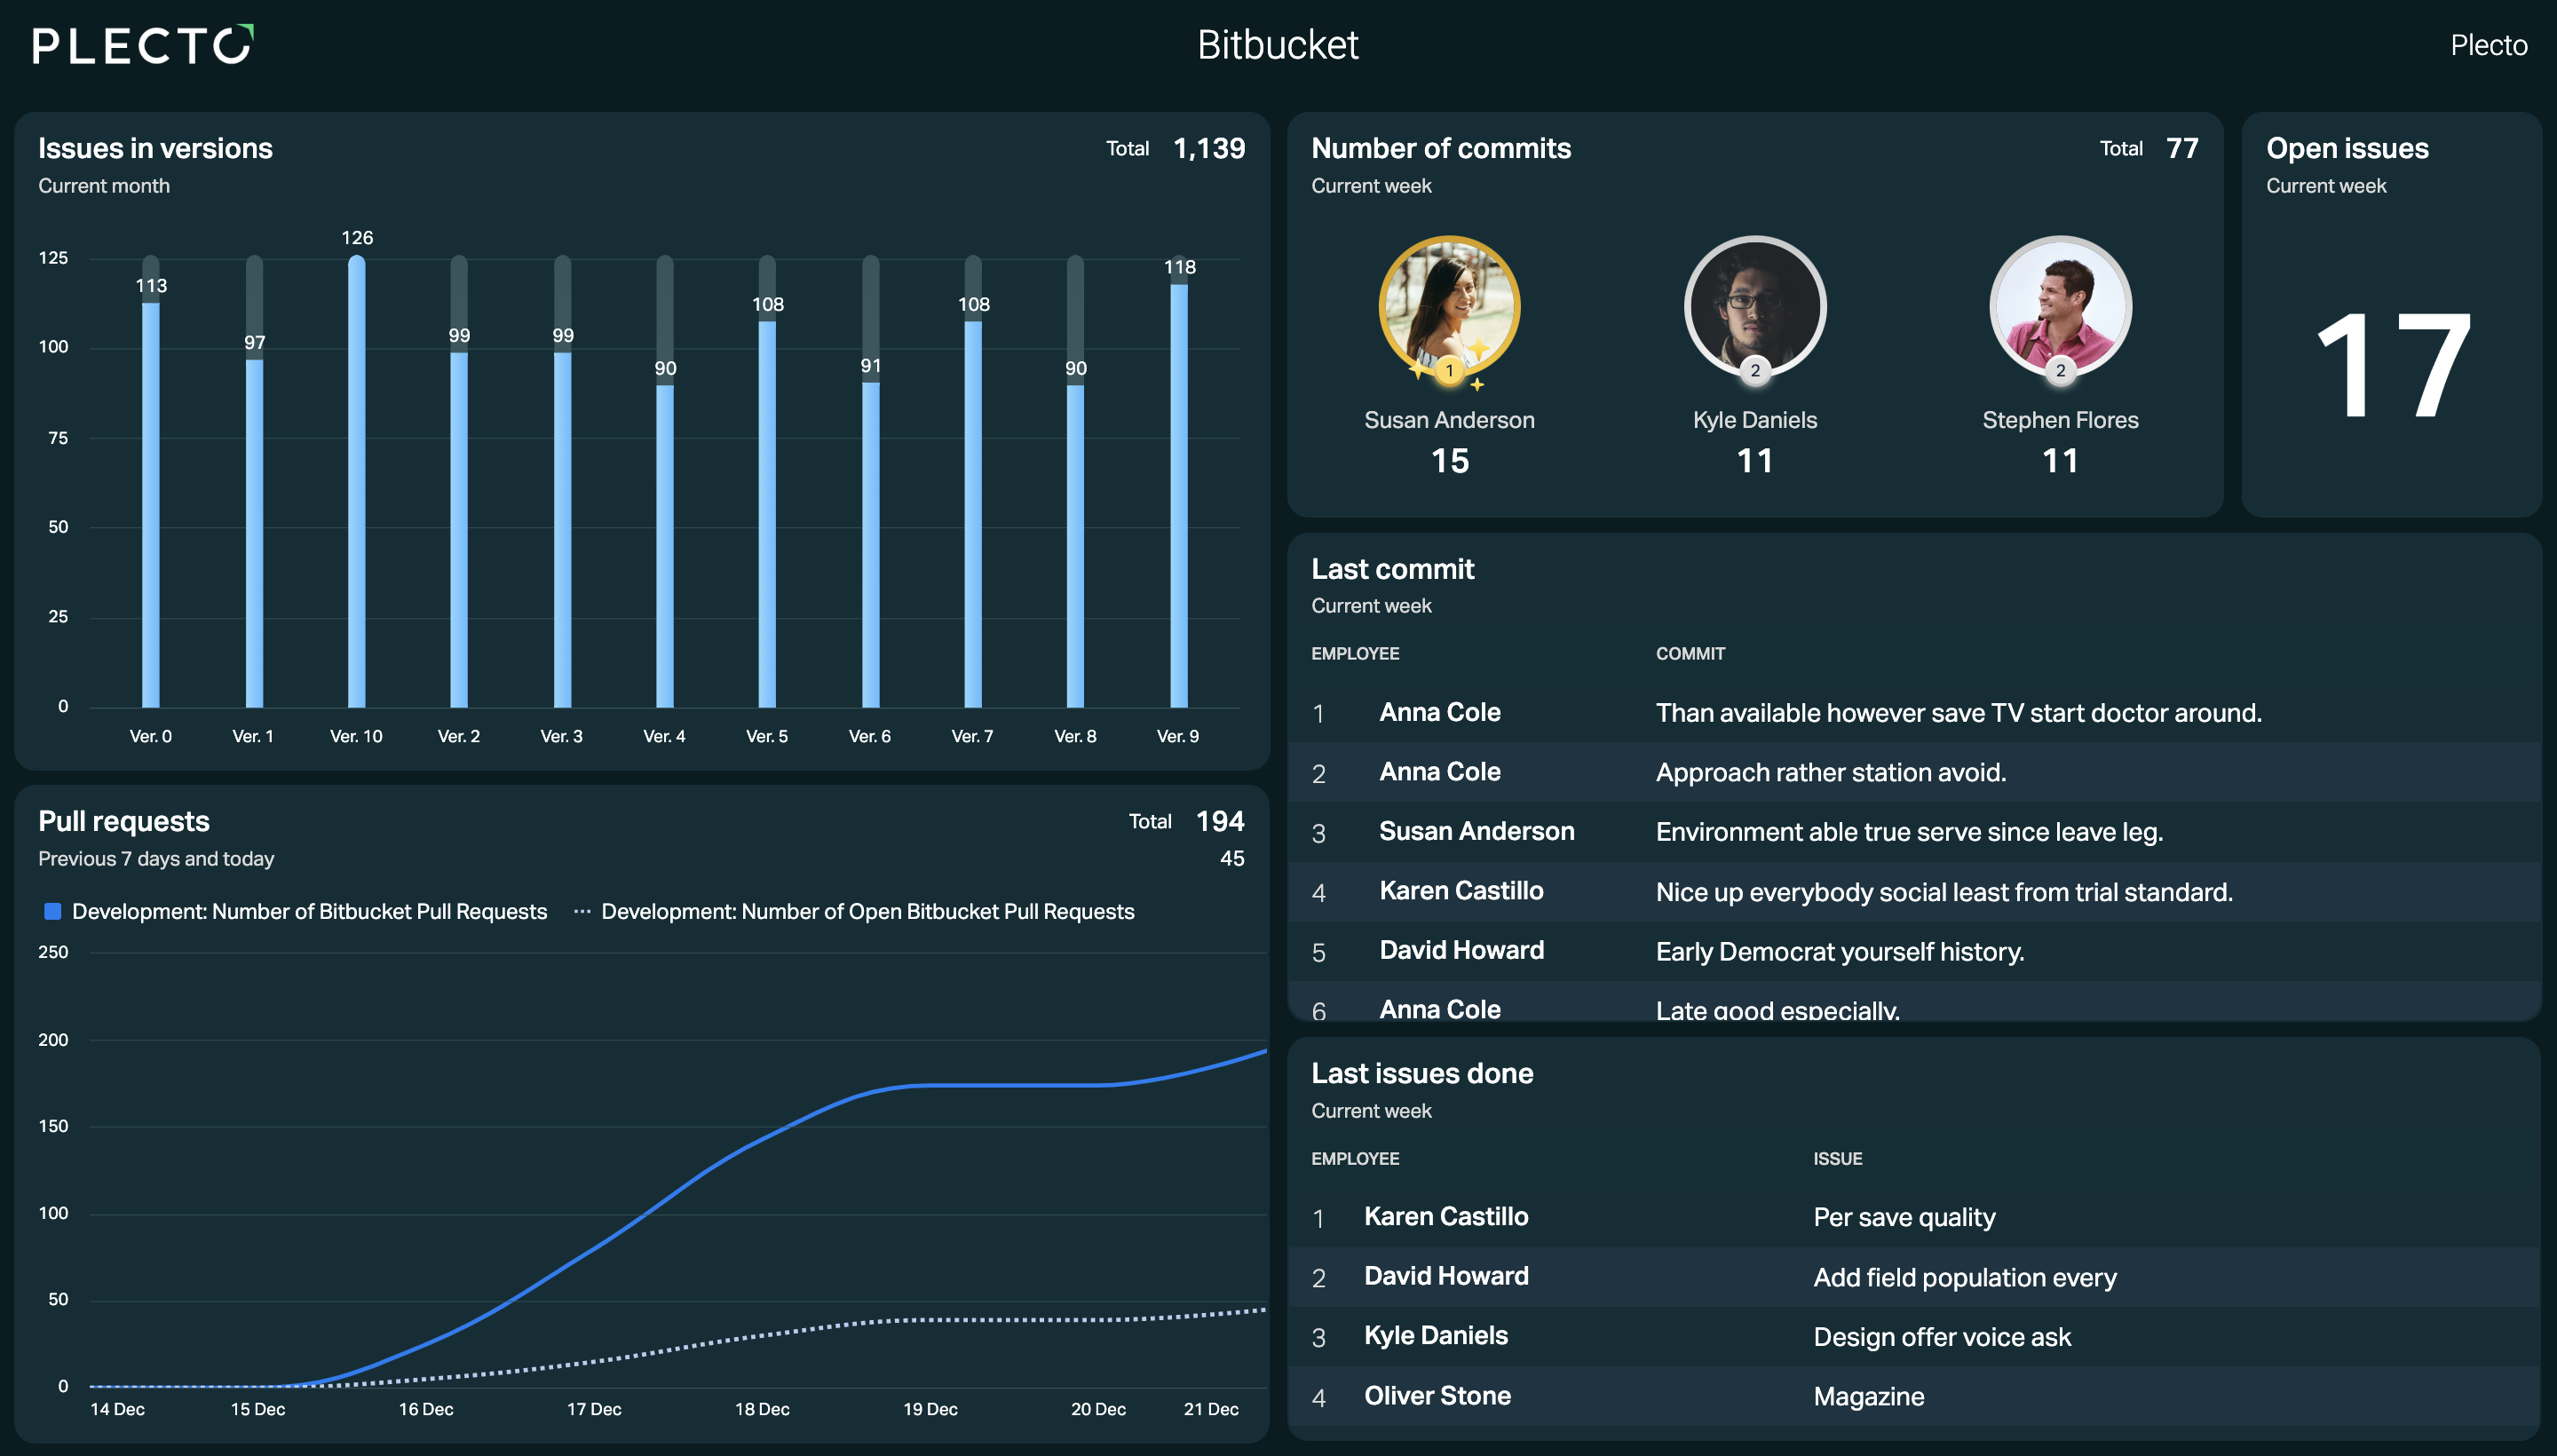Click the Ver. 10 bar showing 126
The height and width of the screenshot is (1456, 2557).
(356, 482)
